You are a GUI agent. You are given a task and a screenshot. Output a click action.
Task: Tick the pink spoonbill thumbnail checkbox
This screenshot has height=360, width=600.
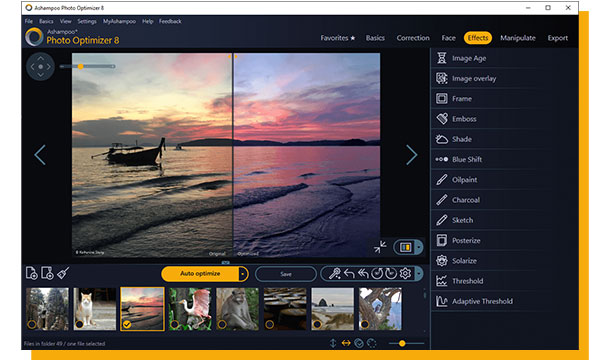[x=174, y=324]
